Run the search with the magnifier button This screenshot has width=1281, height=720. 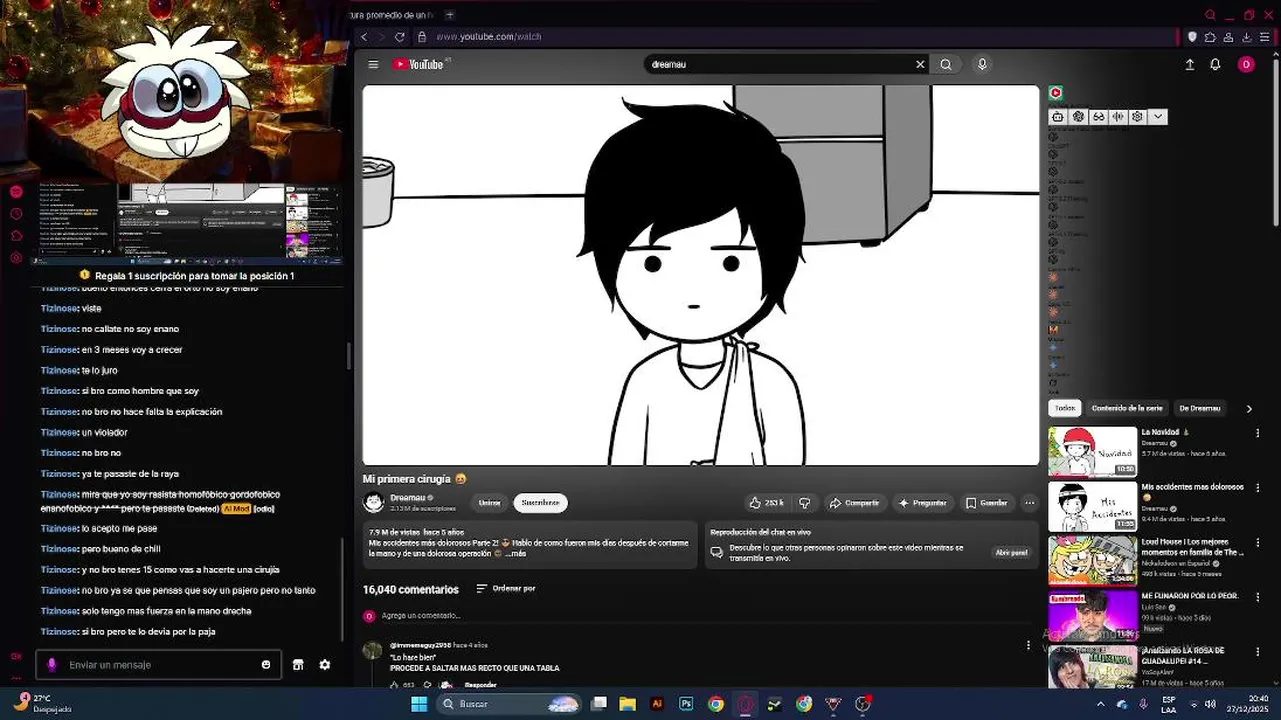pyautogui.click(x=946, y=64)
